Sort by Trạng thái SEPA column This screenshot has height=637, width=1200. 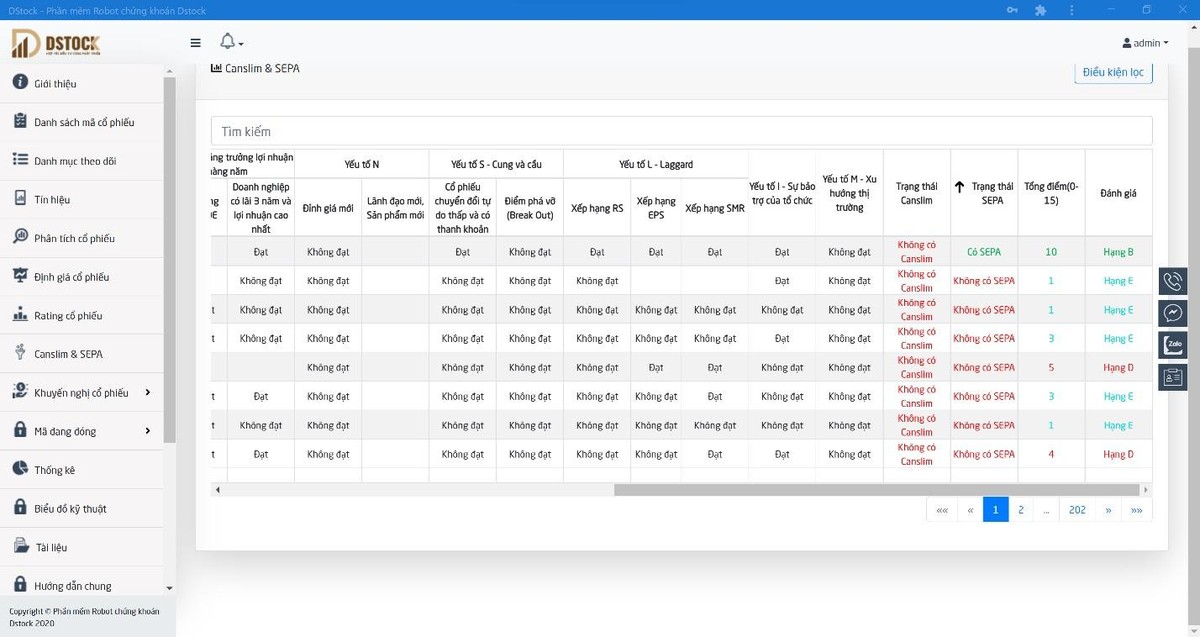[x=984, y=193]
